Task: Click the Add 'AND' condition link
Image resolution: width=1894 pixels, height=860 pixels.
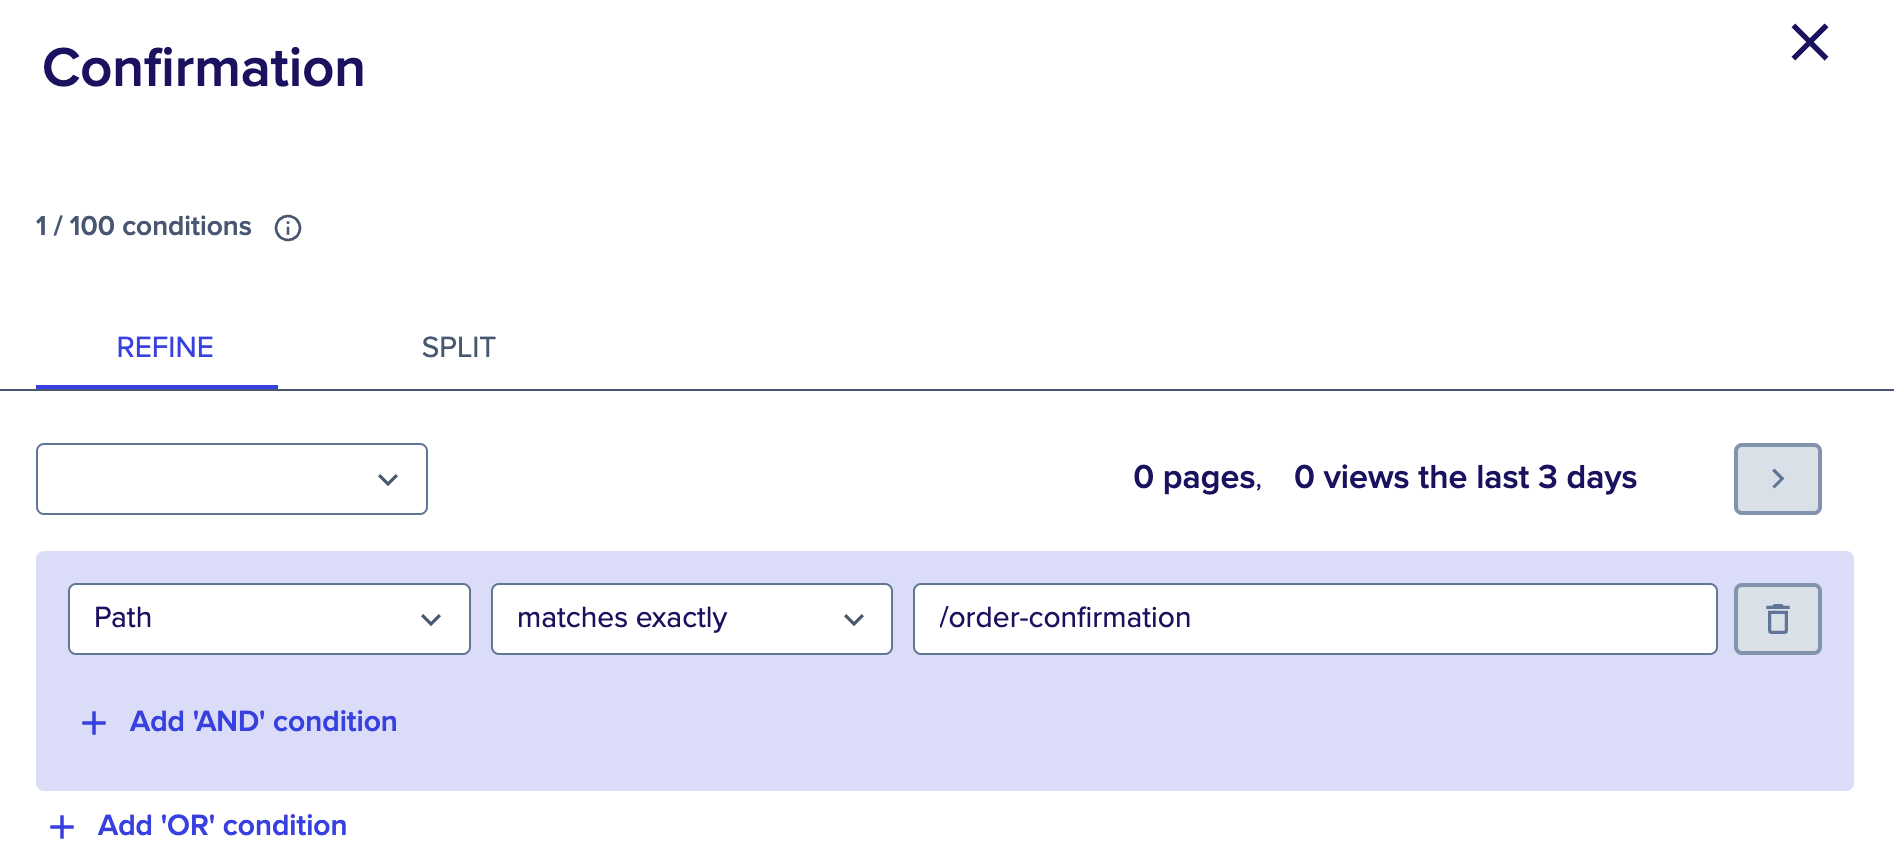Action: [263, 722]
